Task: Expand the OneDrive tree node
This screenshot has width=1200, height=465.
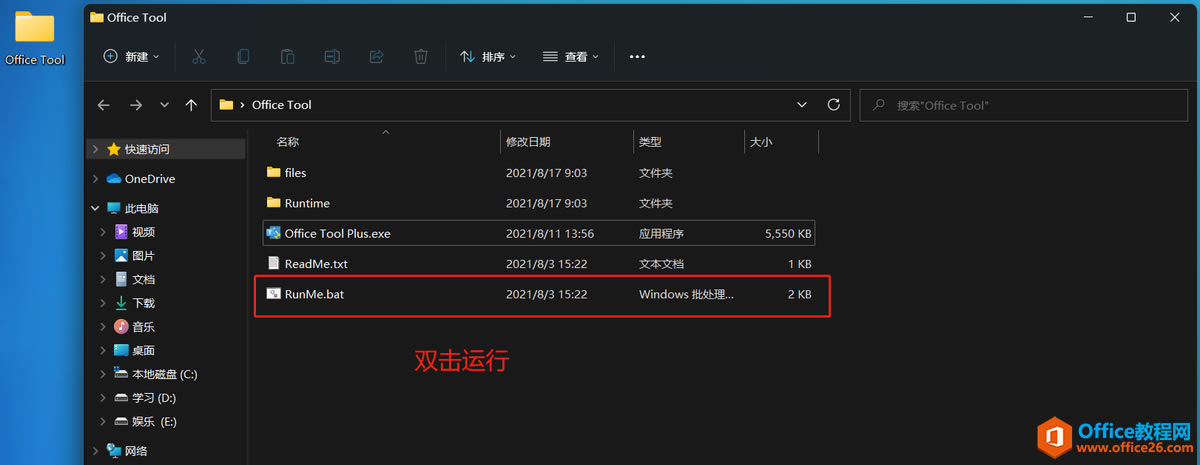Action: tap(95, 179)
